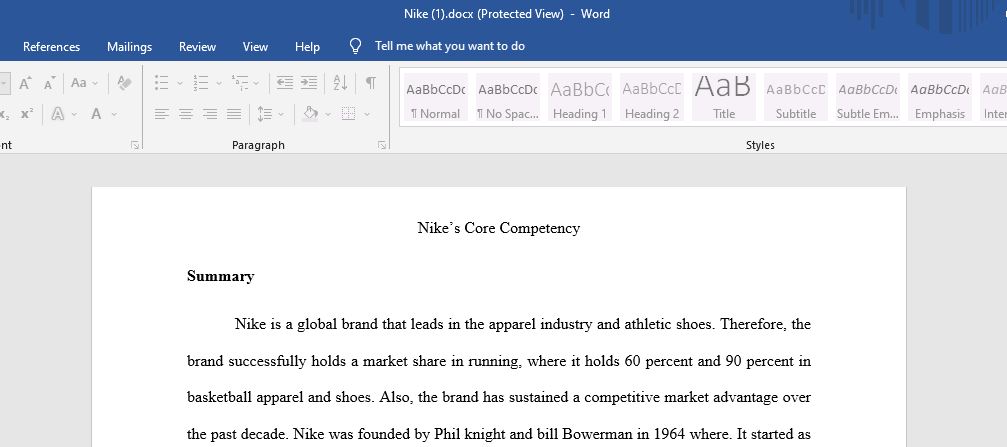
Task: Click the Tell me lightbulb icon
Action: tap(355, 46)
